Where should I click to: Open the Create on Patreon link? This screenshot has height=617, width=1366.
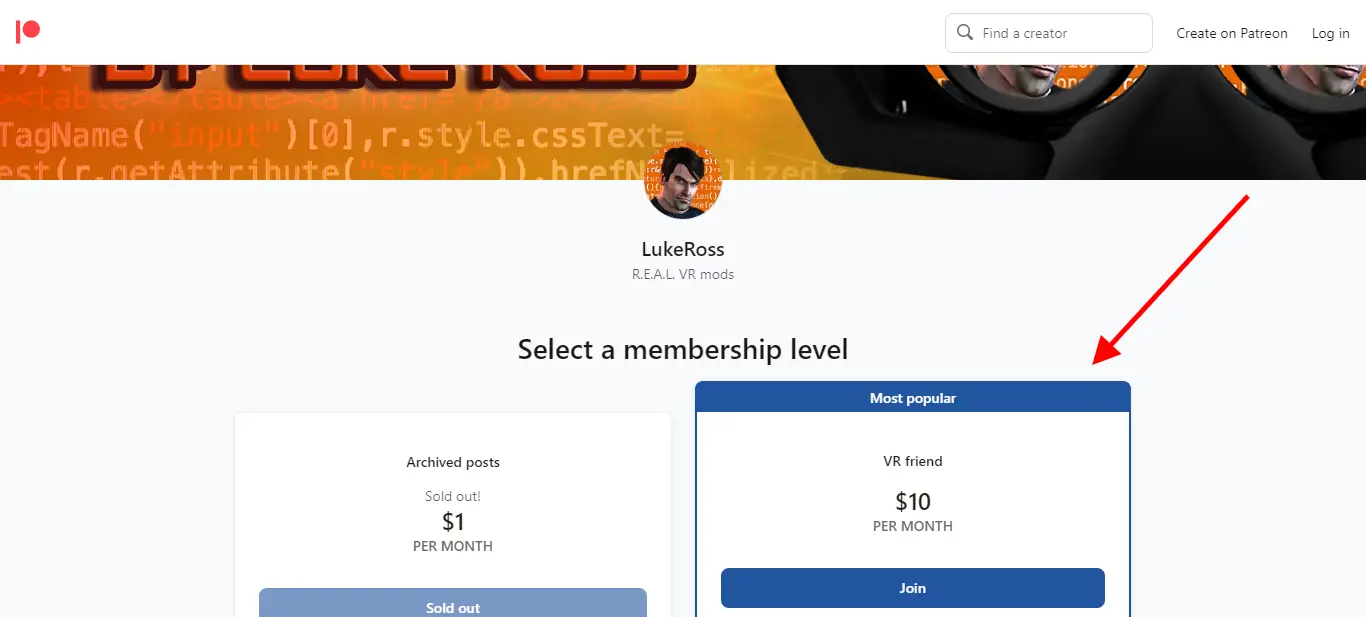(1231, 33)
